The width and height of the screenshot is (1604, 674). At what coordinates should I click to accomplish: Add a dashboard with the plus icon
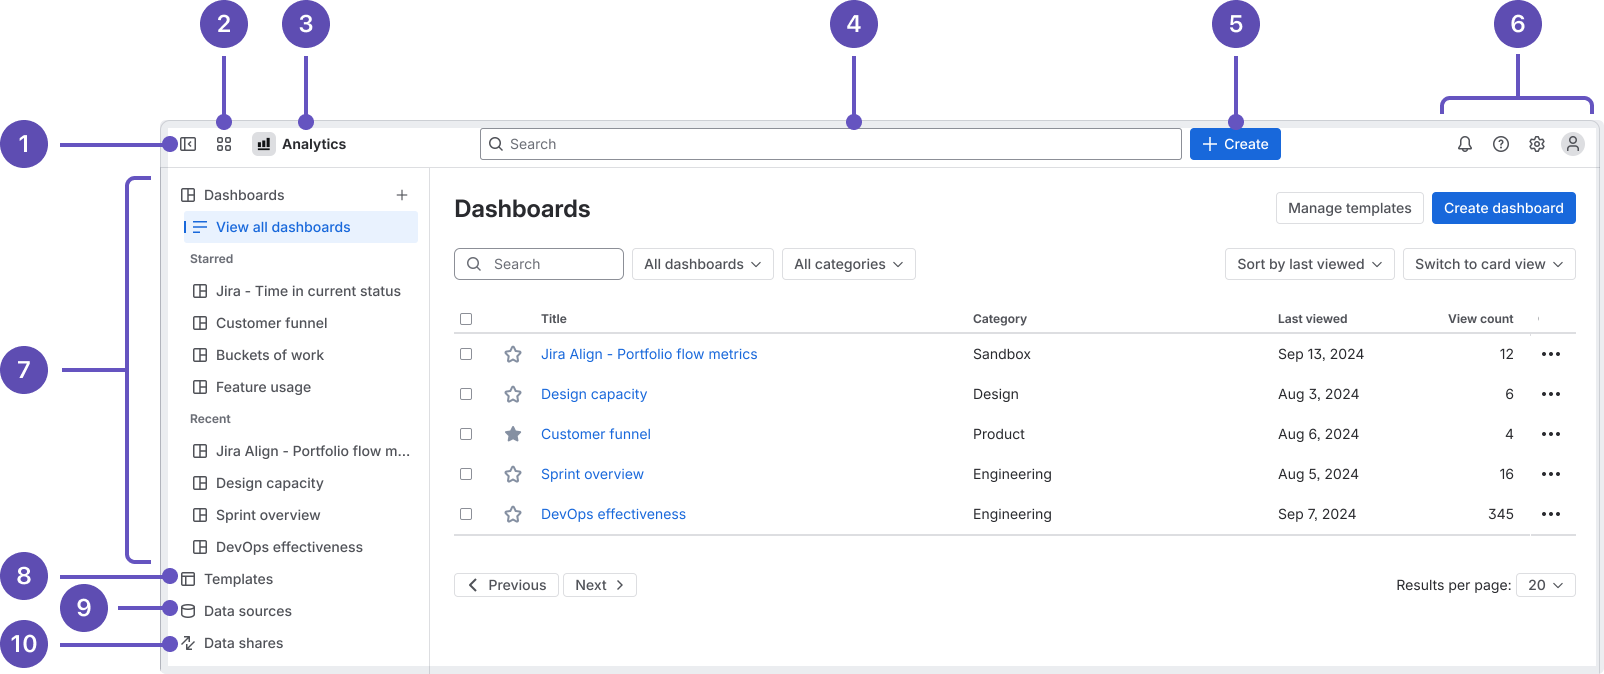[402, 195]
